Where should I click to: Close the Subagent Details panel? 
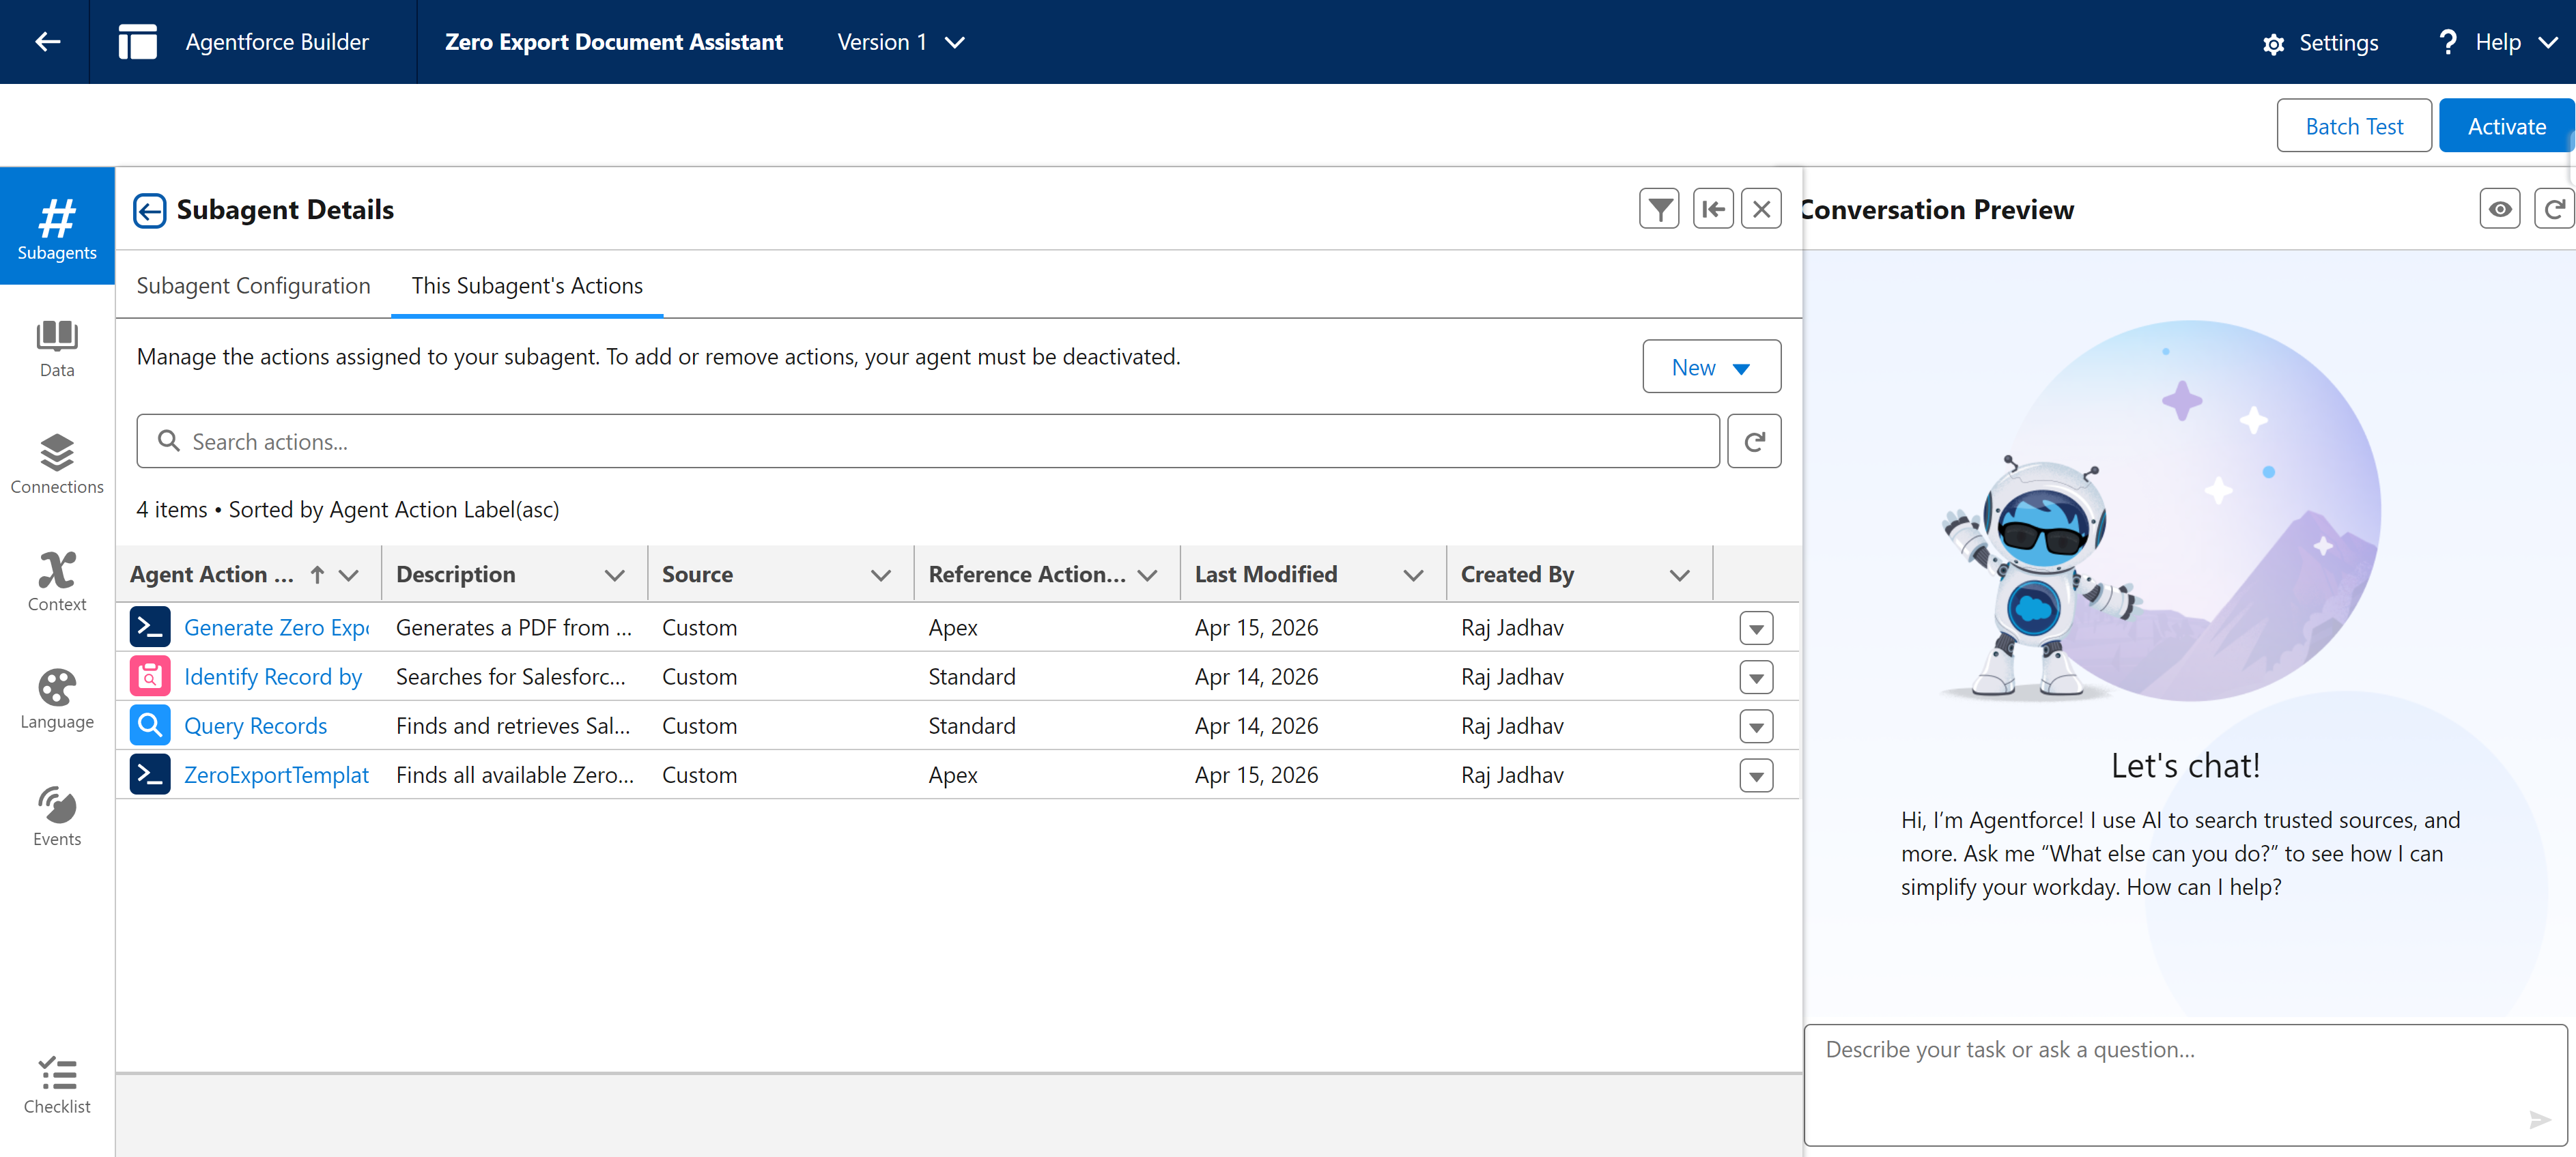point(1761,209)
